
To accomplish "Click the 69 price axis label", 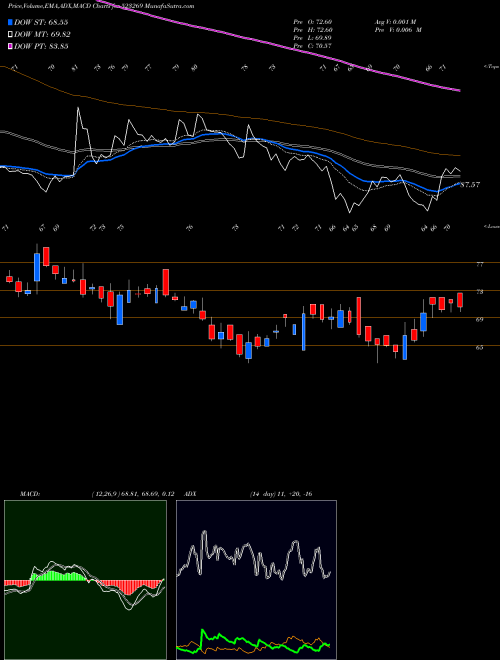I will [480, 319].
